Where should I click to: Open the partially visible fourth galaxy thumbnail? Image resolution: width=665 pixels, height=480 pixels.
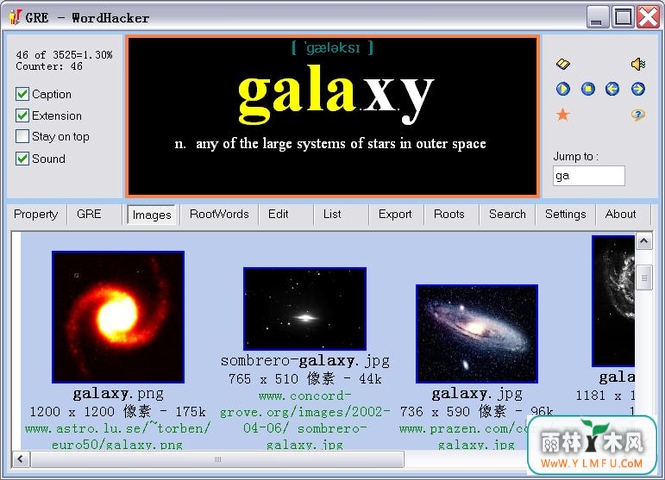[613, 301]
